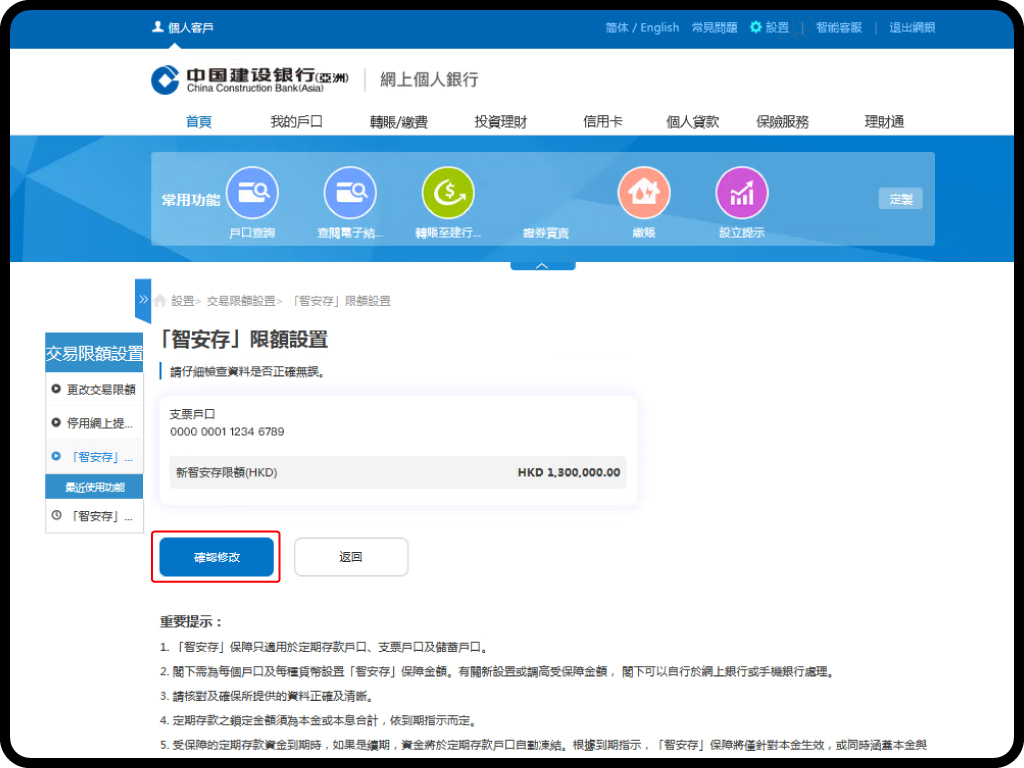1024x768 pixels.
Task: Select the green 轉賬至建行 transfer icon
Action: [448, 193]
